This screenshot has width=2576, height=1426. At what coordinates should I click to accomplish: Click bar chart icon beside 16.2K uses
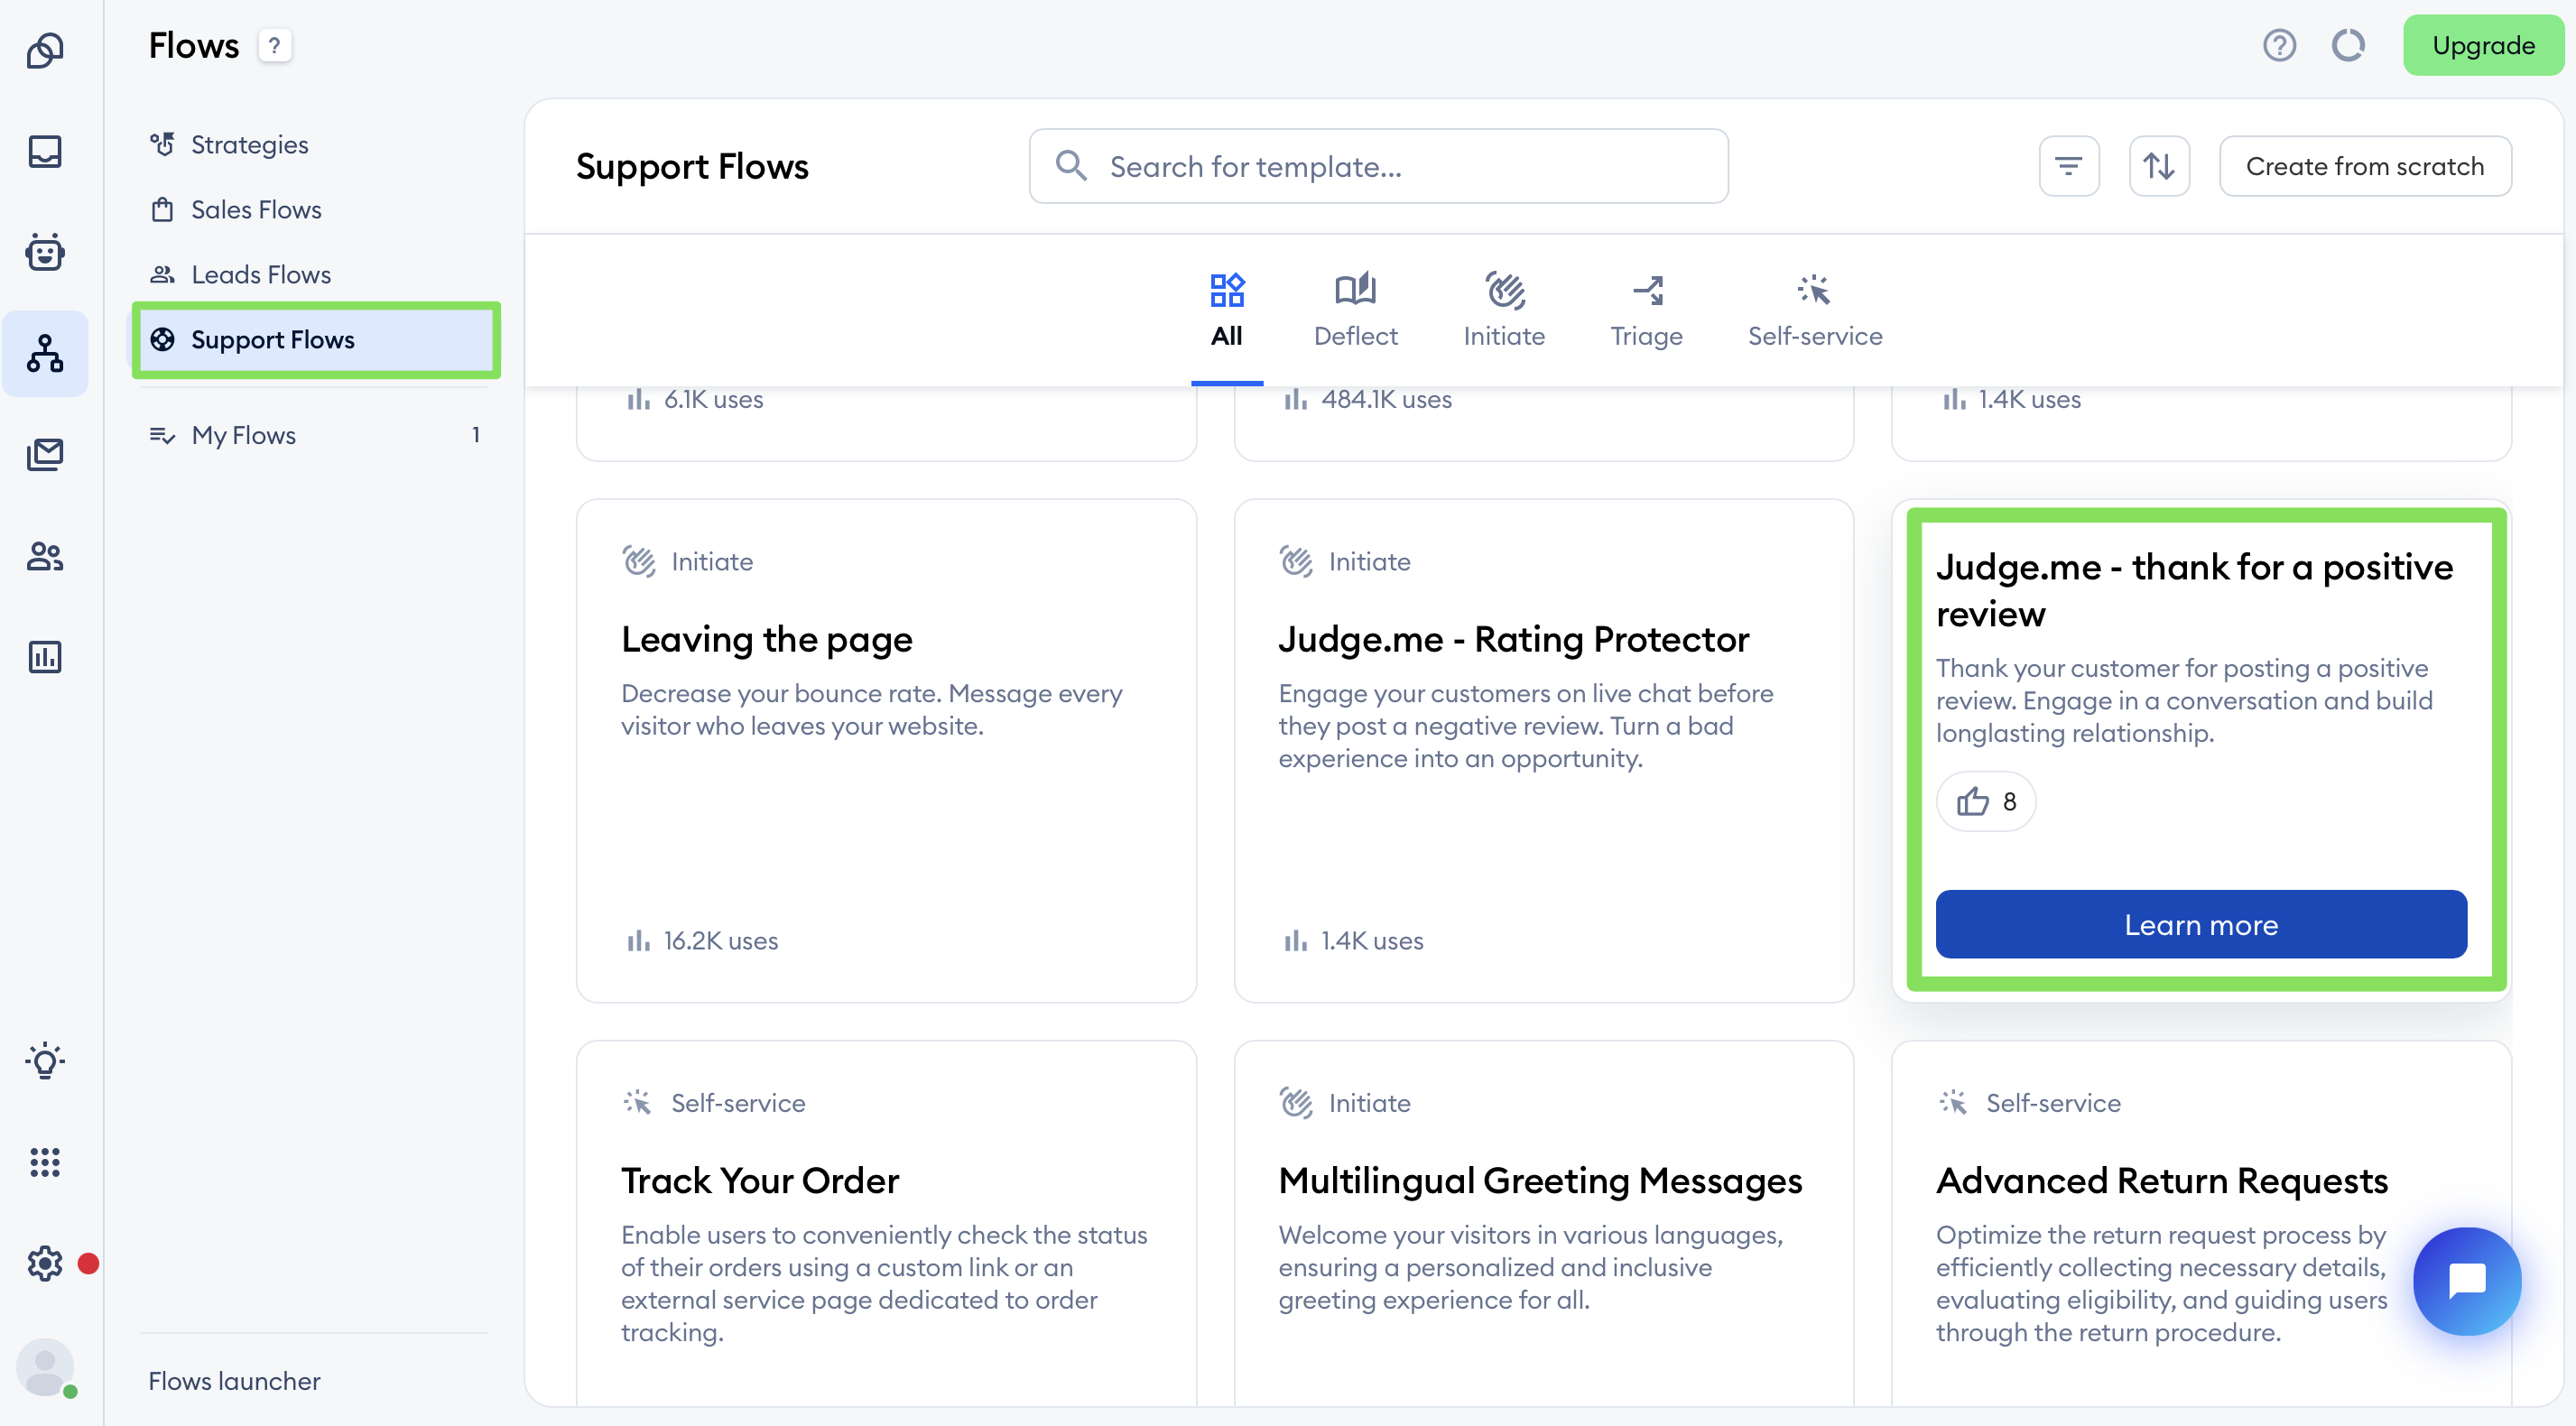point(638,941)
